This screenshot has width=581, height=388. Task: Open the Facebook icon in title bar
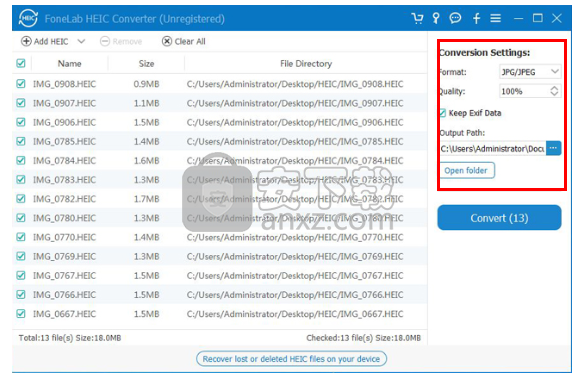[477, 18]
